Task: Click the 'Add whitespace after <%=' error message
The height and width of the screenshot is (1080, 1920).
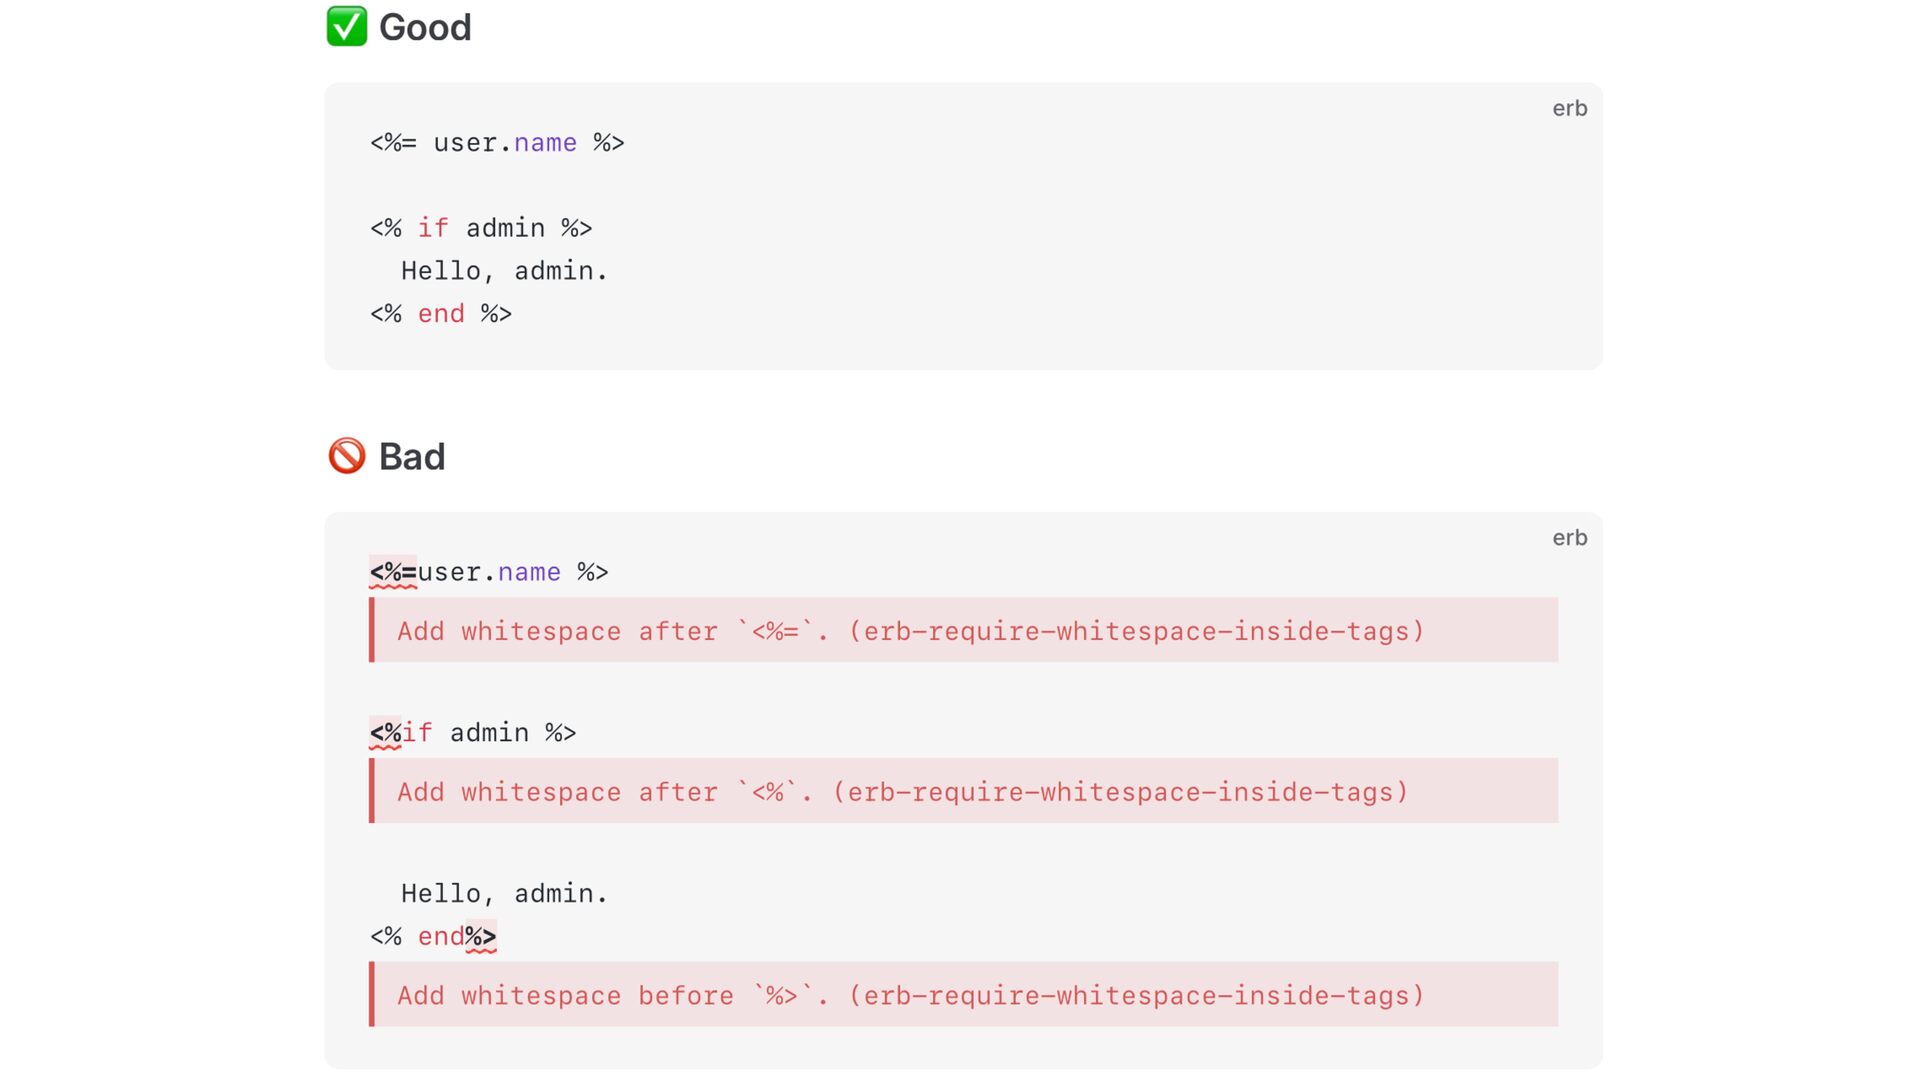Action: (x=910, y=631)
